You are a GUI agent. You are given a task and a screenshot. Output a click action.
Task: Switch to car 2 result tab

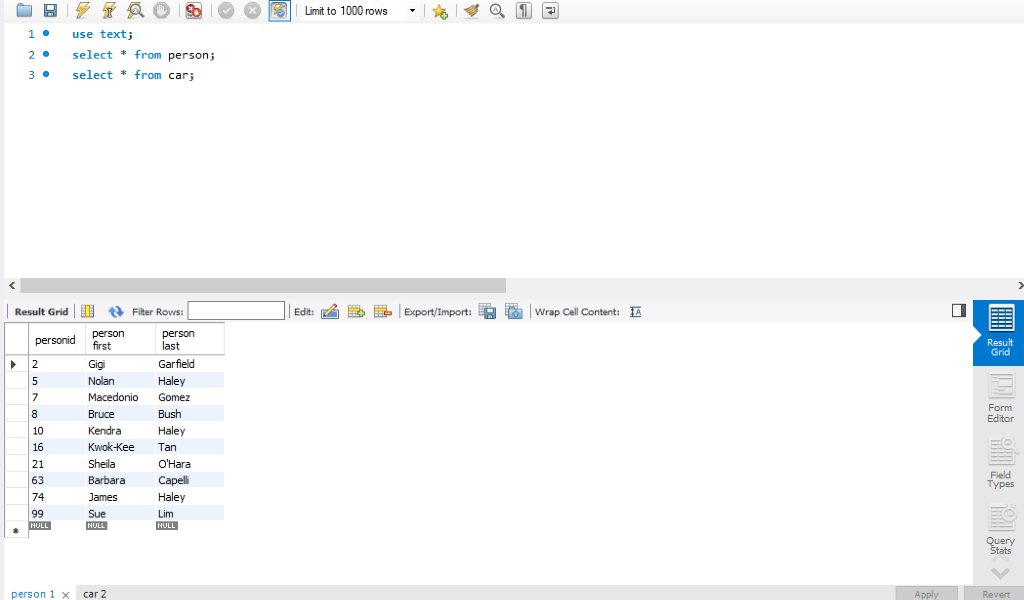tap(95, 593)
